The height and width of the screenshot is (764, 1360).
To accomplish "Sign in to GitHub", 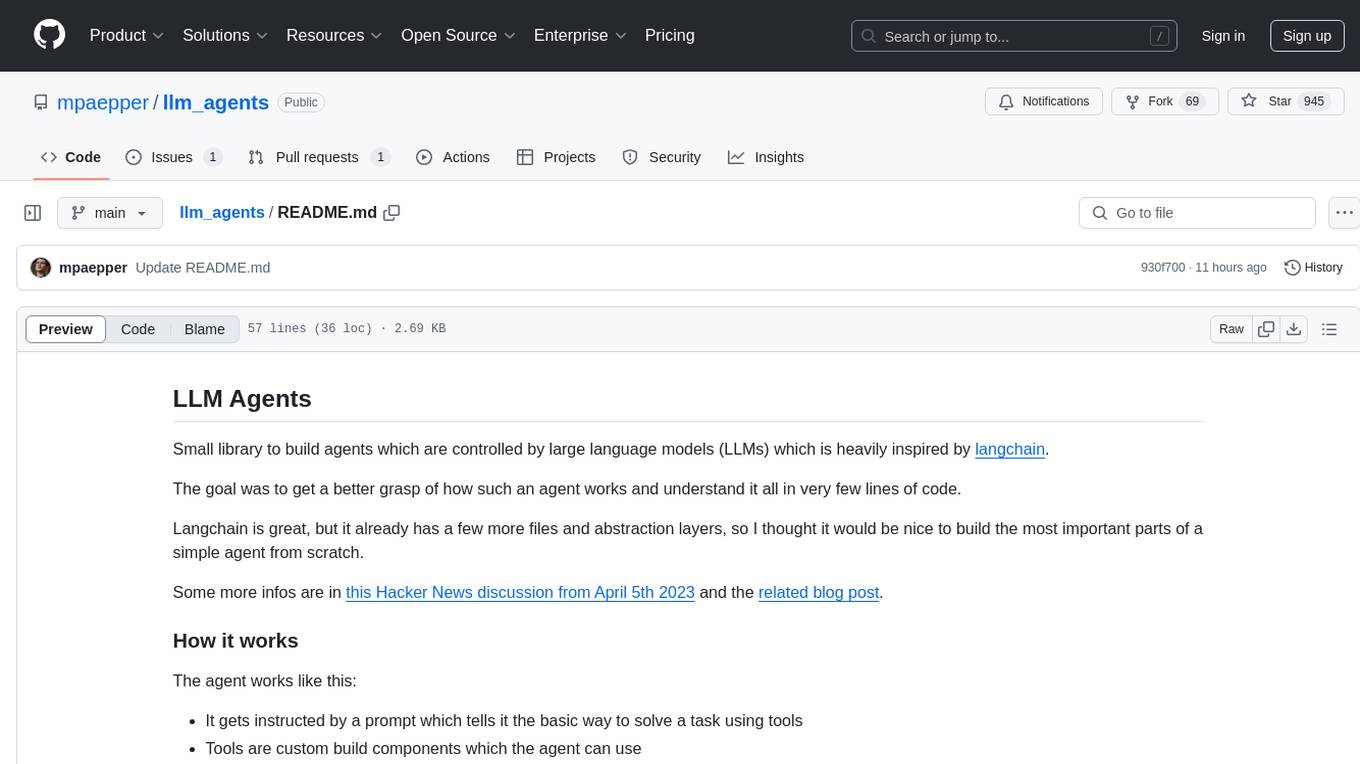I will click(x=1223, y=36).
